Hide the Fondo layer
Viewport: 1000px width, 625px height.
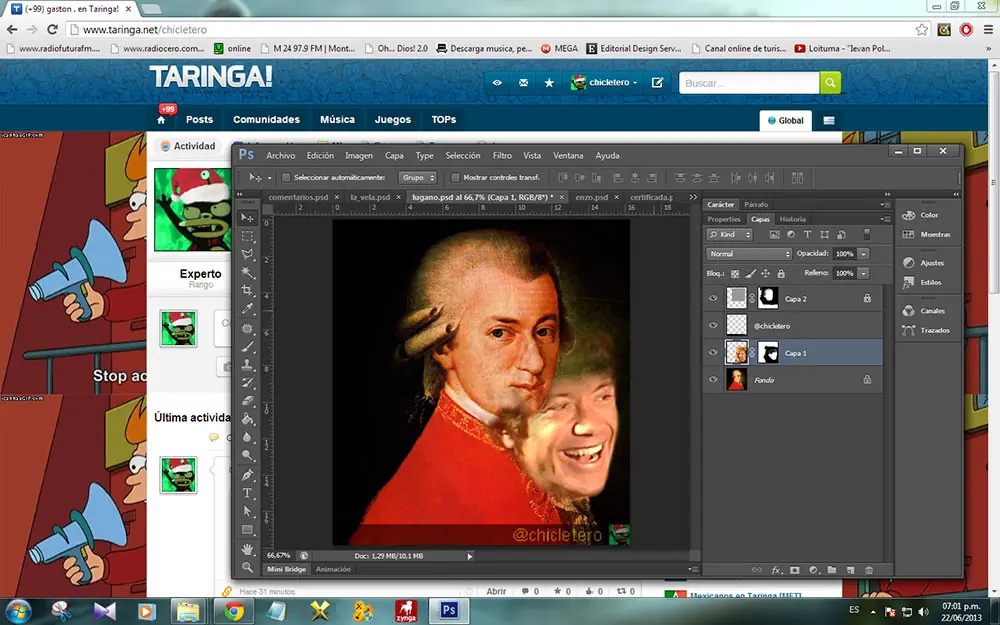(x=713, y=379)
